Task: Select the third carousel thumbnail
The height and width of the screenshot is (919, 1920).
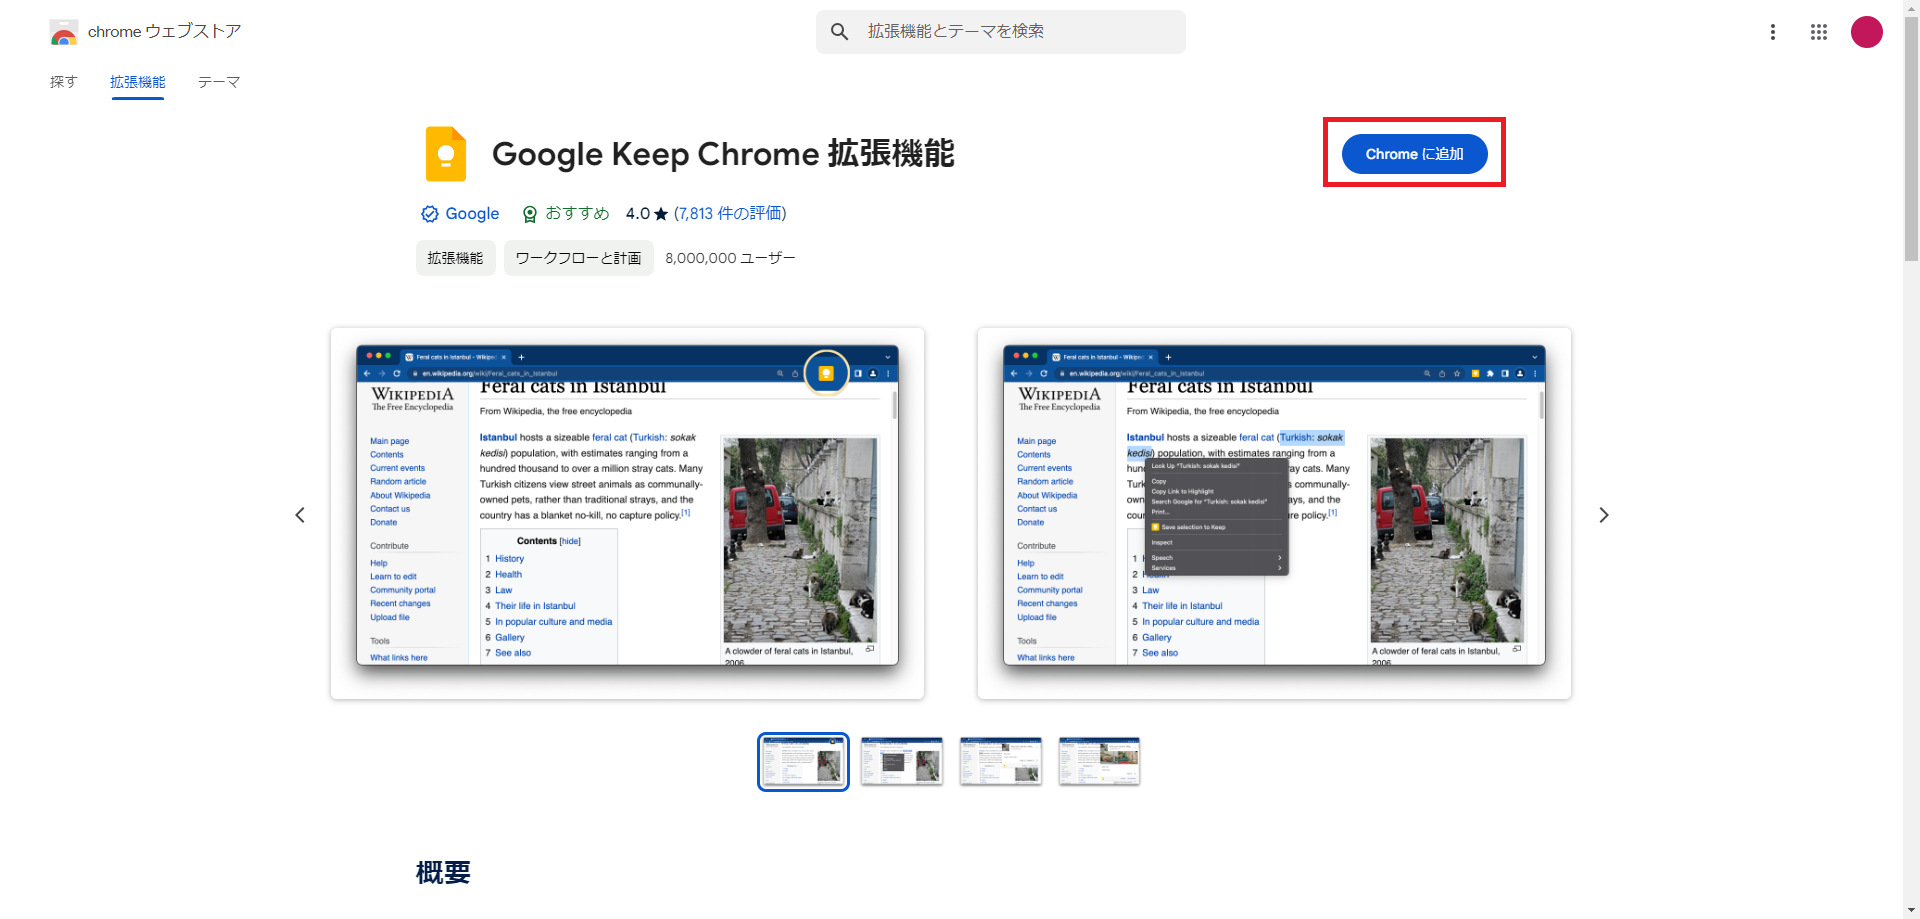Action: pyautogui.click(x=1001, y=762)
